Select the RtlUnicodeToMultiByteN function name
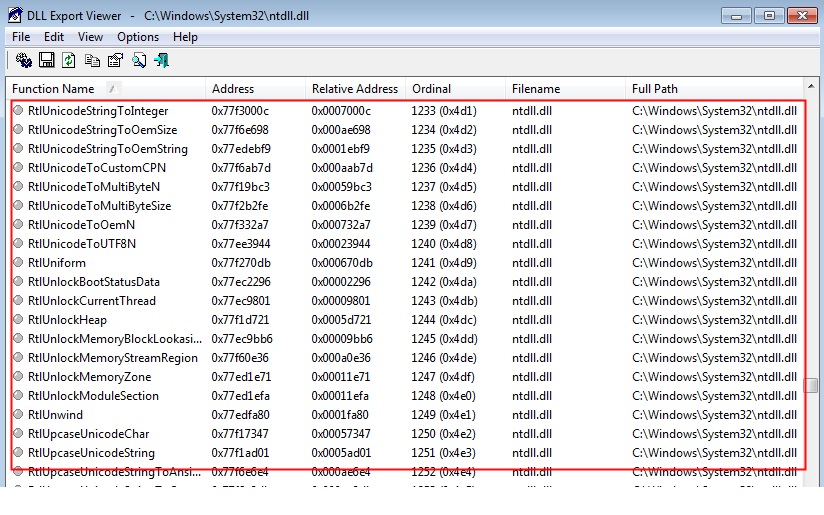 (94, 187)
